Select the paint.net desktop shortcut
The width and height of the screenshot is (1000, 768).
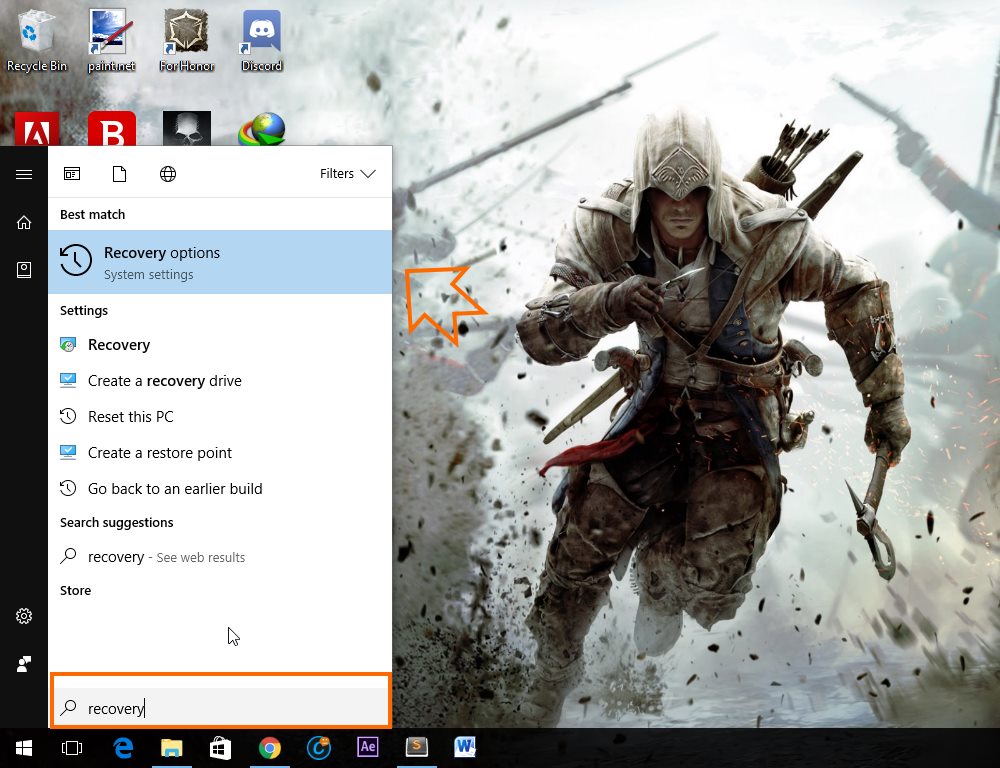coord(112,40)
